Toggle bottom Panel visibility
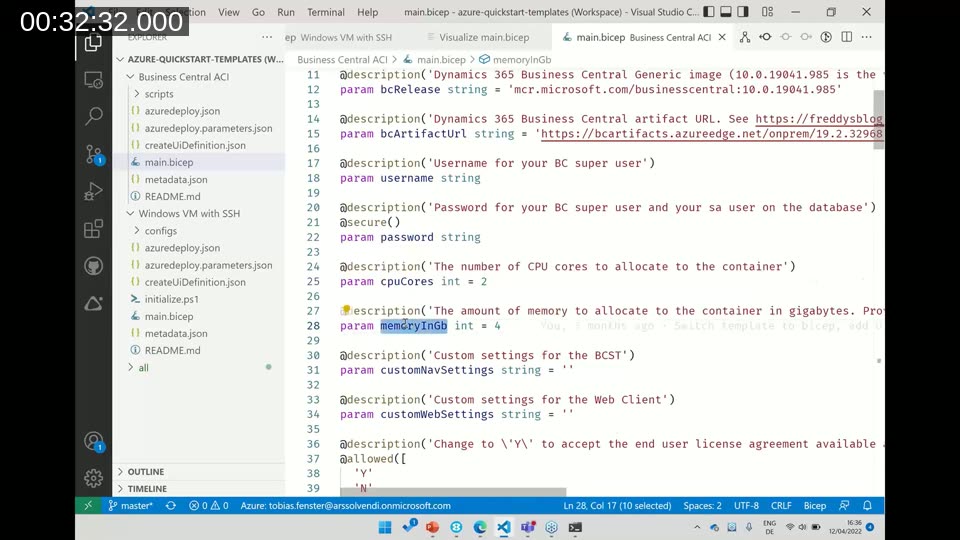The height and width of the screenshot is (540, 960). [726, 12]
